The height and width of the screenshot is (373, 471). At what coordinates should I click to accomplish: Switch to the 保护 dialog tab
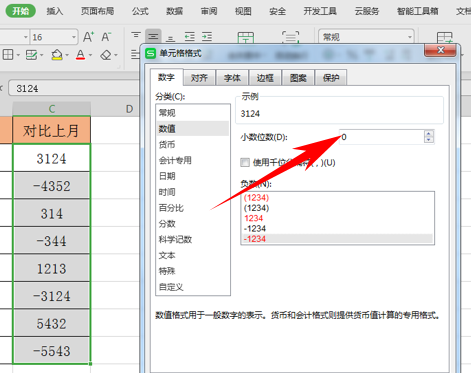point(331,78)
